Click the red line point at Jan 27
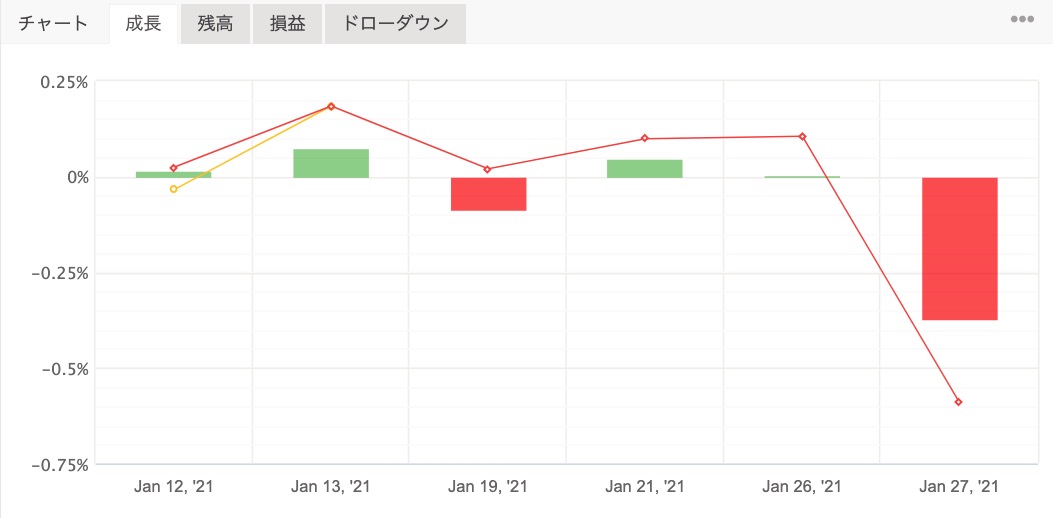 [959, 402]
